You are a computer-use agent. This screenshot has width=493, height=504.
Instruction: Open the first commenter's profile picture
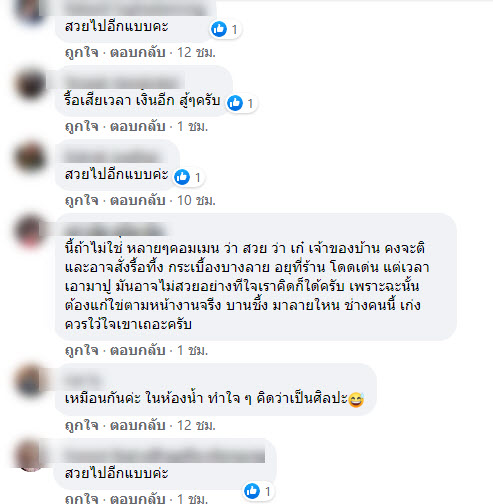point(30,10)
